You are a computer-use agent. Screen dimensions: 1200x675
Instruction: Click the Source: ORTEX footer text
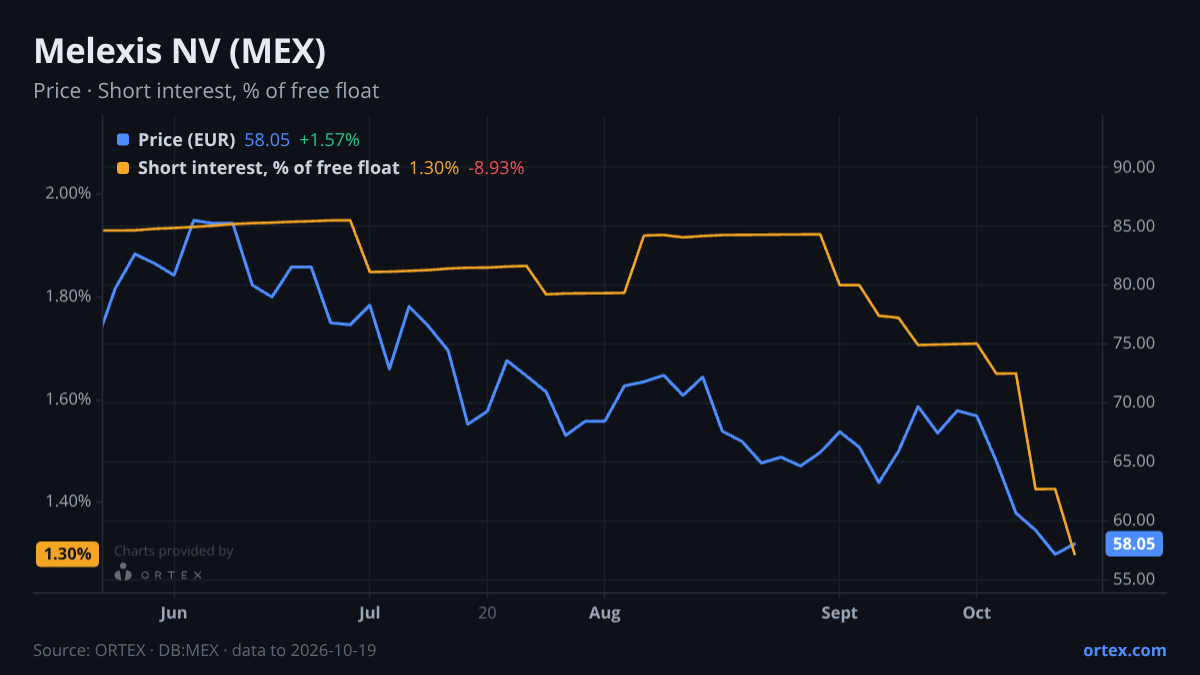point(205,650)
